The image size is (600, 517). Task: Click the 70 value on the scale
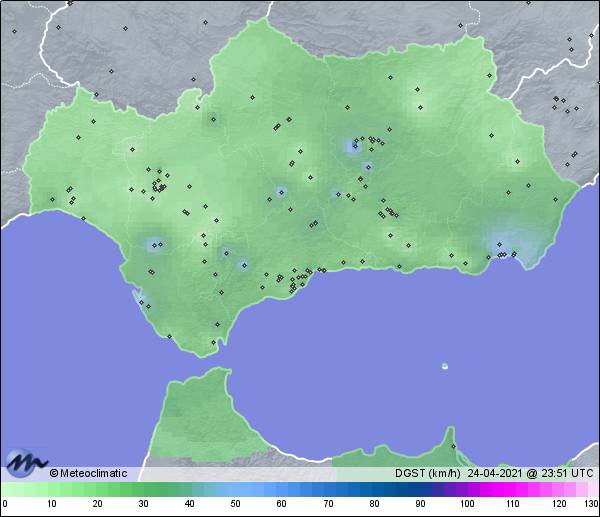click(x=328, y=504)
